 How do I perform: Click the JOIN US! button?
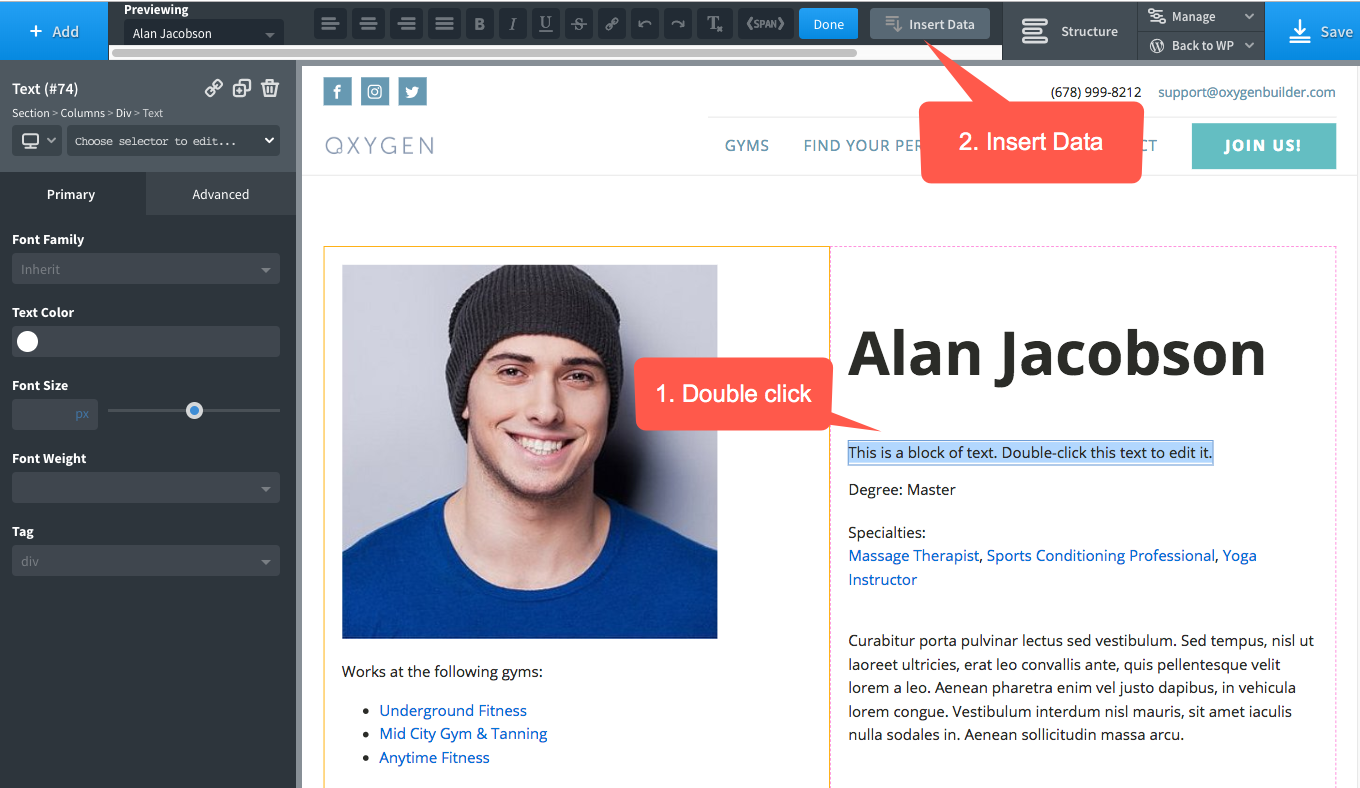point(1263,146)
